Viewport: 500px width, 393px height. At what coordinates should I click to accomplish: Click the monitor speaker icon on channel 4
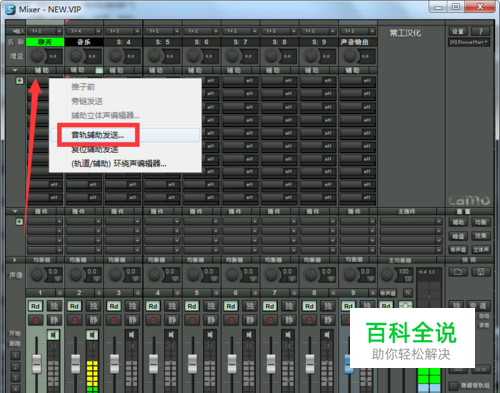171,335
